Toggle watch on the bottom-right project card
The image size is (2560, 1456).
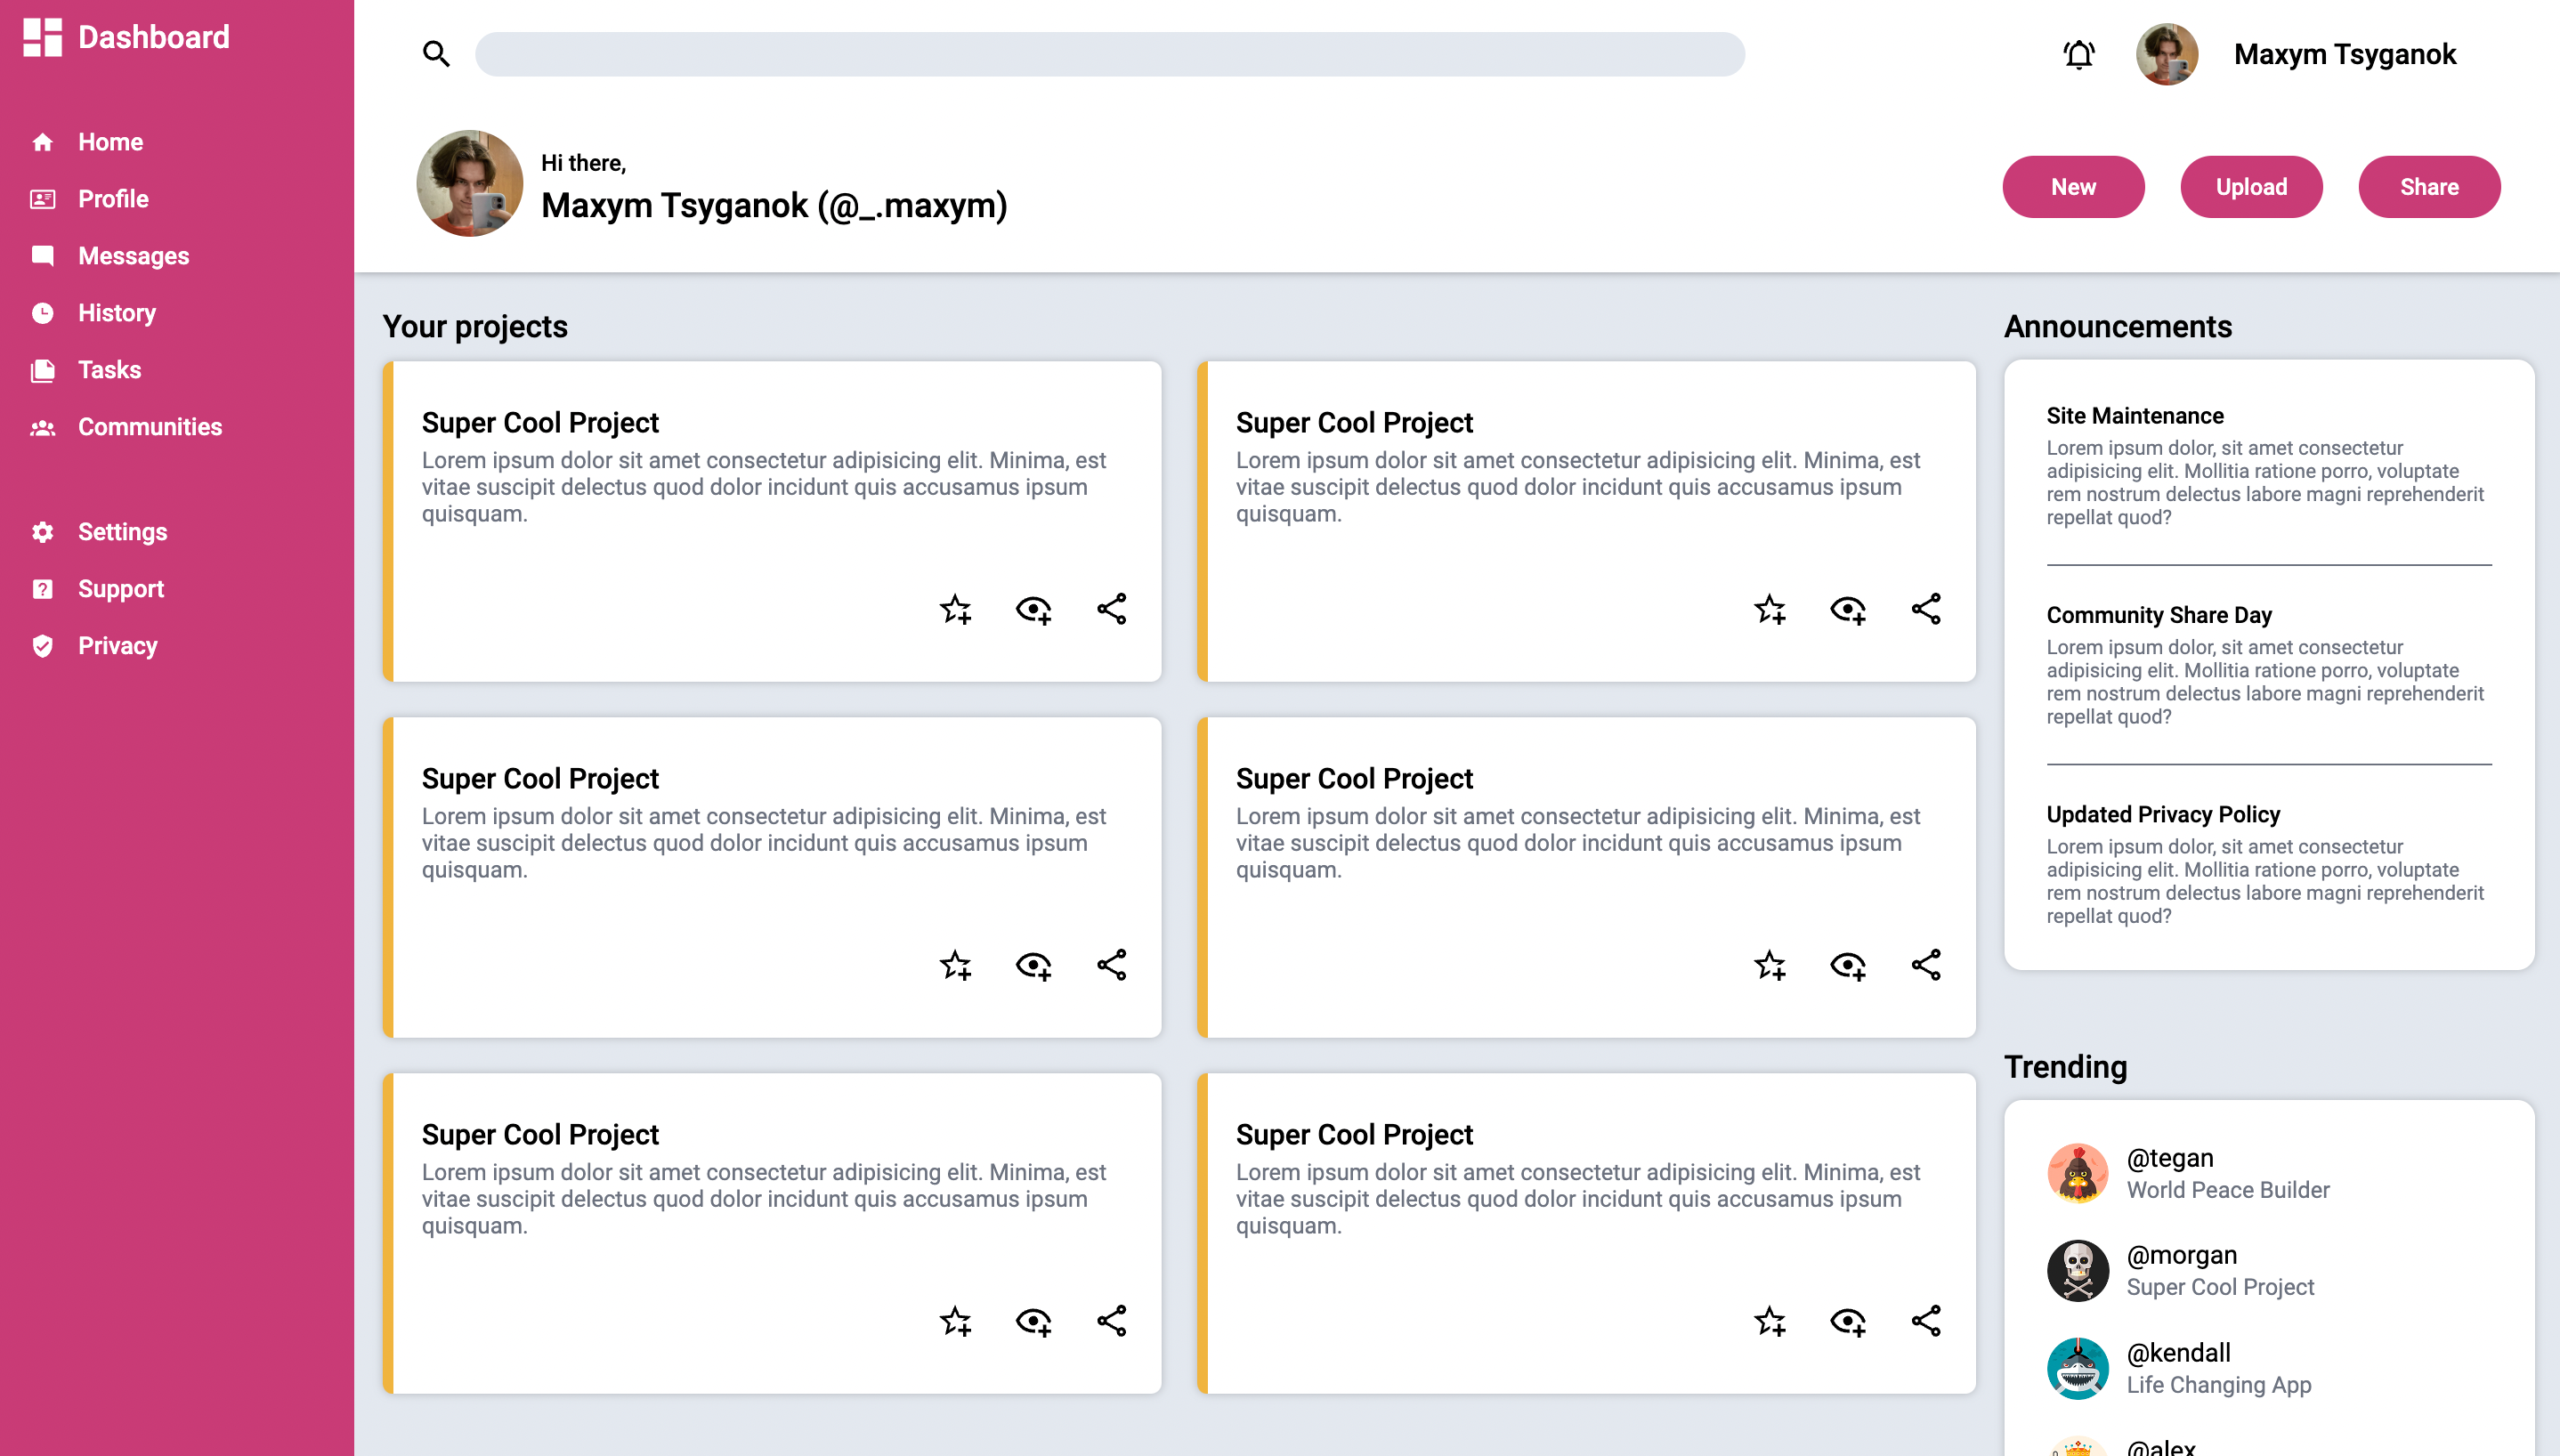[1849, 1320]
